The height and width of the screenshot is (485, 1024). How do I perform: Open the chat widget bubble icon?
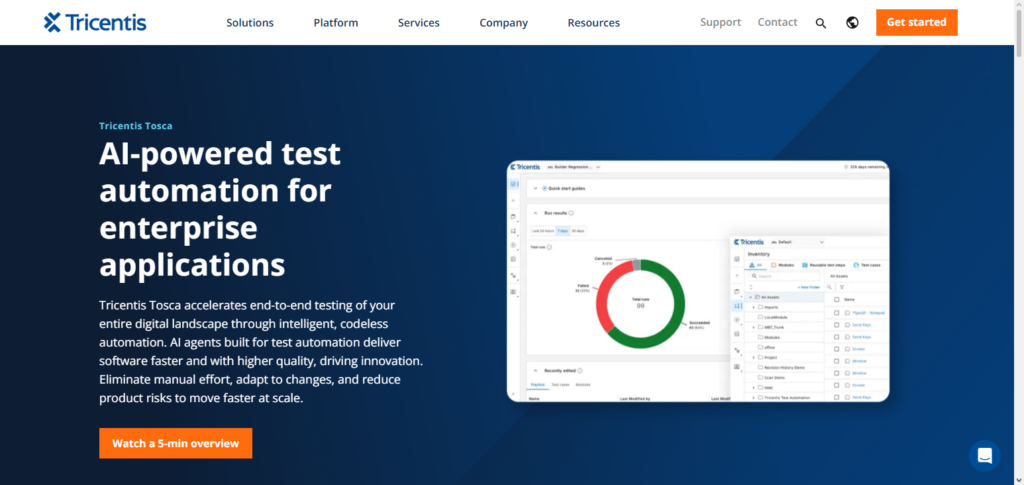[x=984, y=456]
